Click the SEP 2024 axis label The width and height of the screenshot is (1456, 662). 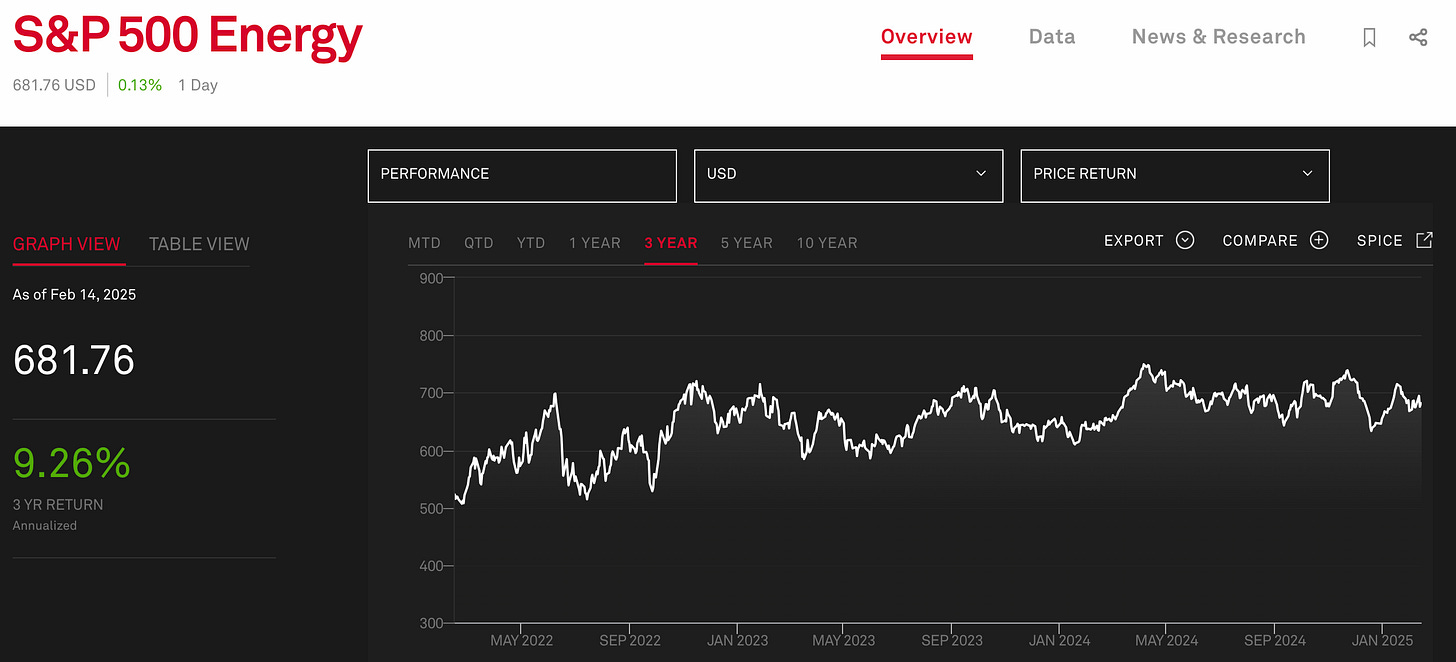pyautogui.click(x=1275, y=640)
